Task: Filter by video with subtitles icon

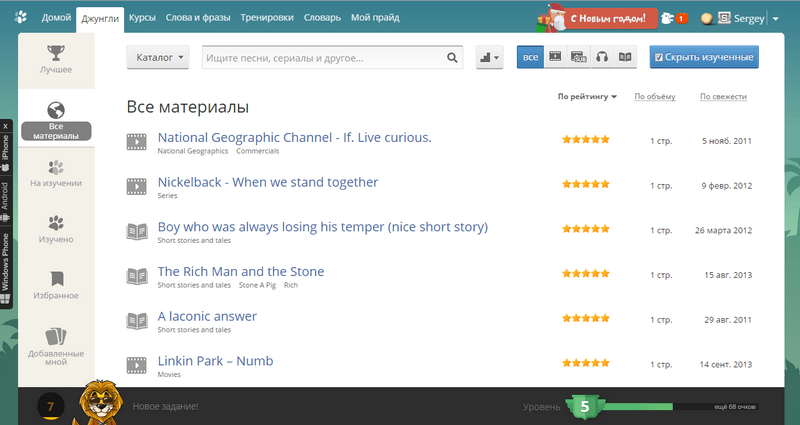Action: click(579, 57)
